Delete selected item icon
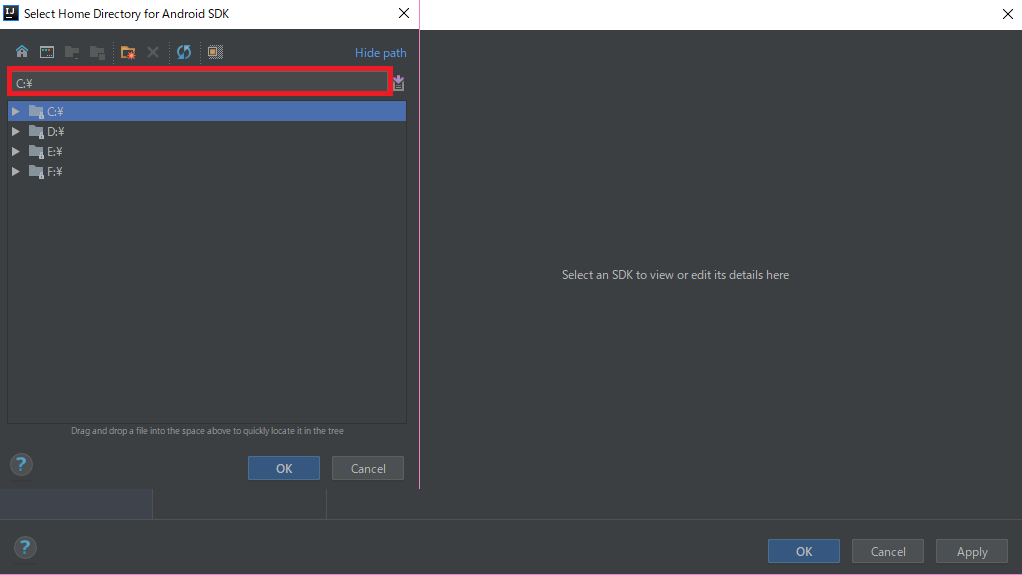The width and height of the screenshot is (1022, 575). point(153,52)
